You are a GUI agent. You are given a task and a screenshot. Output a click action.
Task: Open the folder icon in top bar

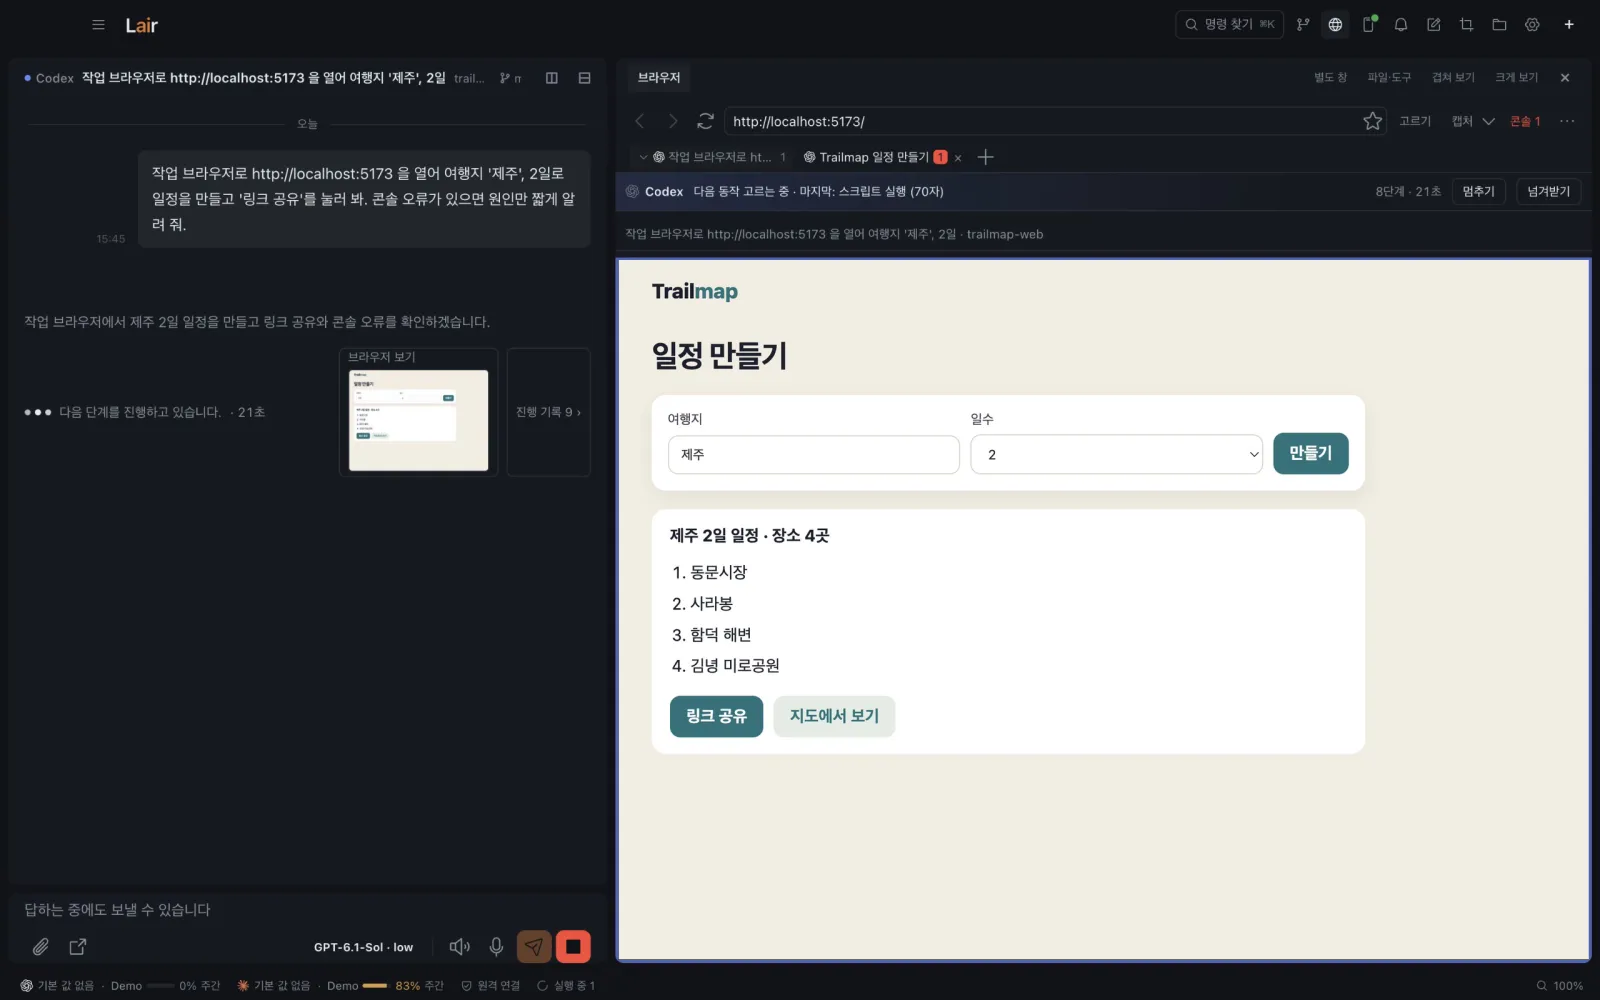[x=1499, y=25]
